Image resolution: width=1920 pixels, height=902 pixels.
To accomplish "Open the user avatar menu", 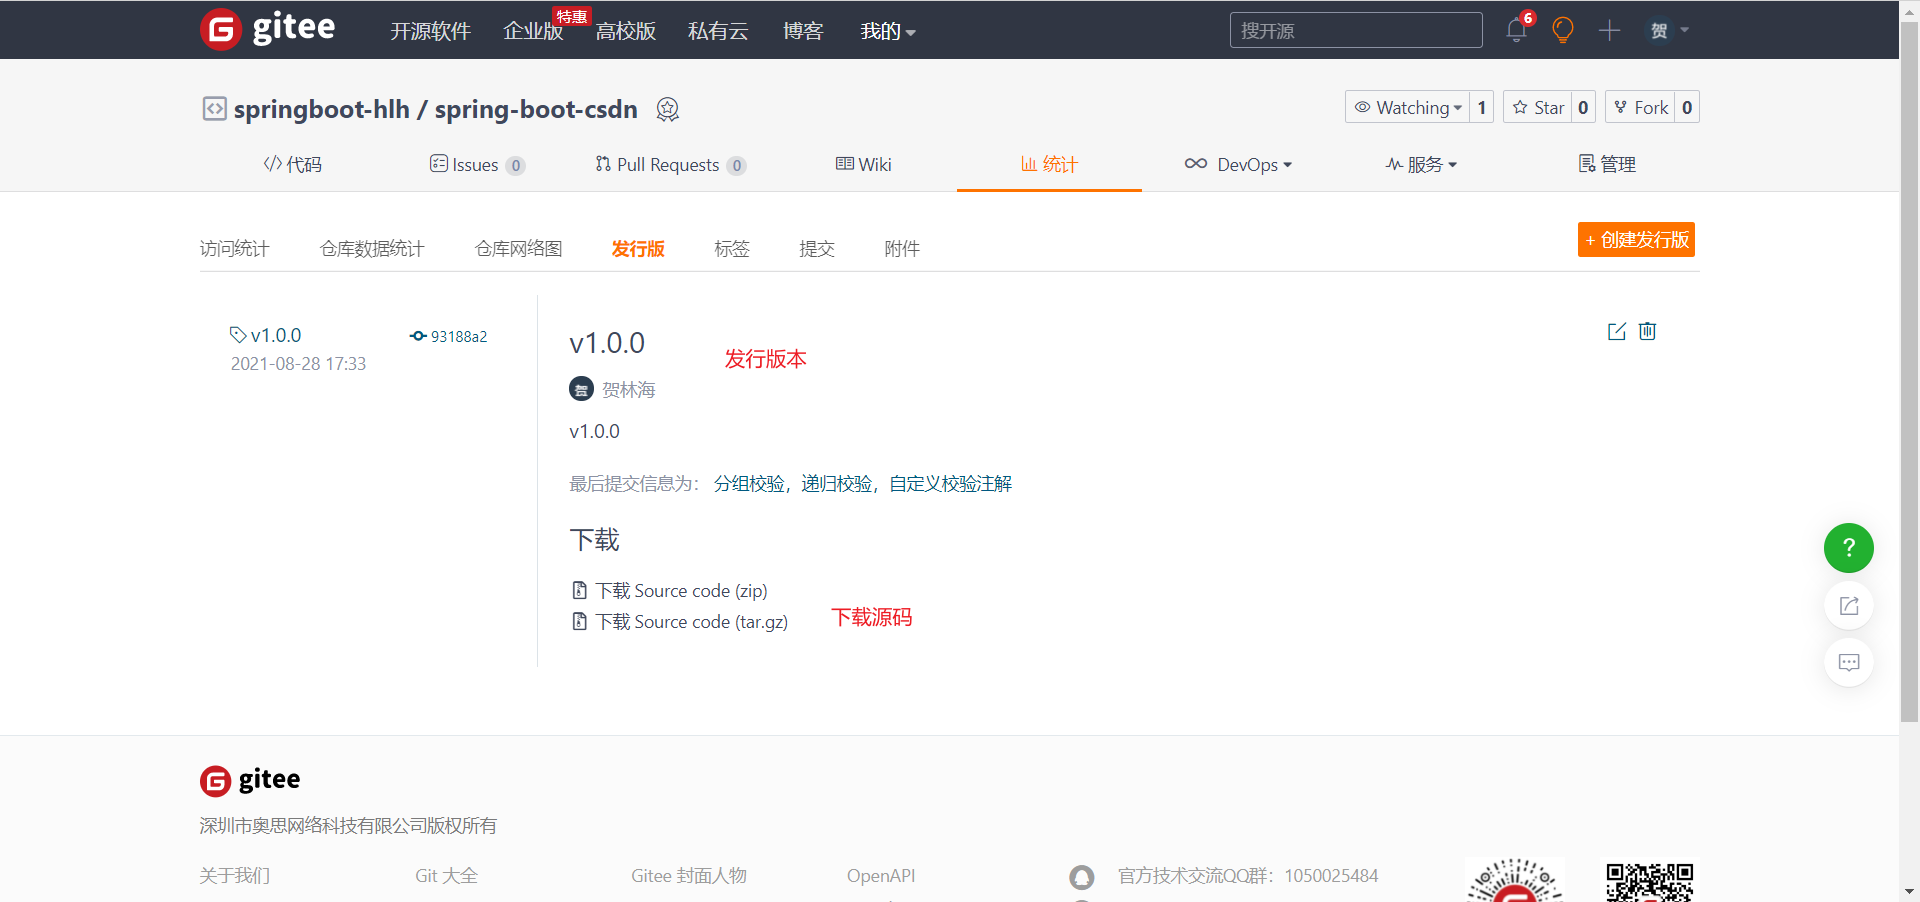I will (x=1667, y=30).
